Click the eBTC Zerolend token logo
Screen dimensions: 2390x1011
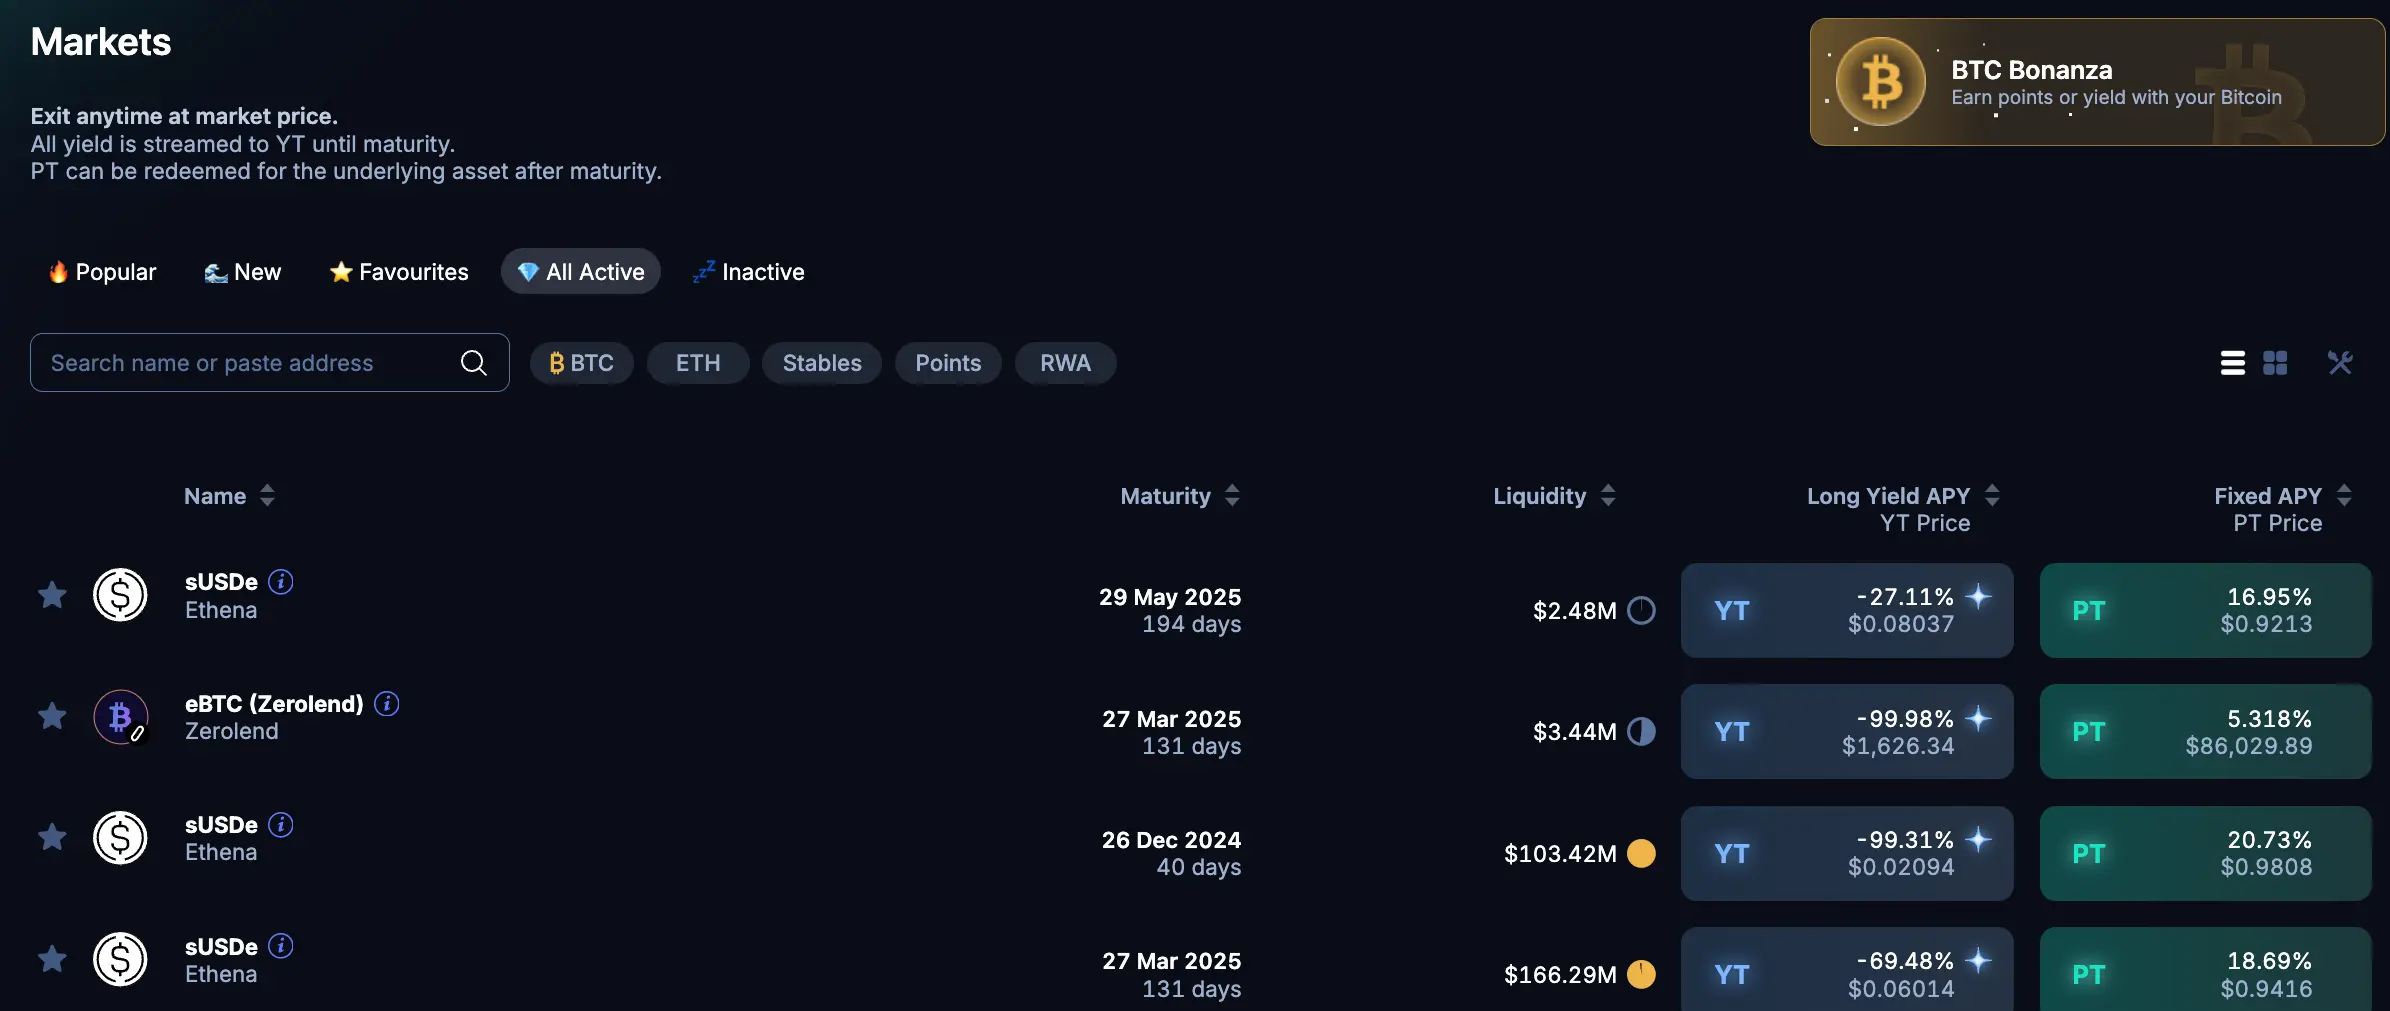pos(120,717)
